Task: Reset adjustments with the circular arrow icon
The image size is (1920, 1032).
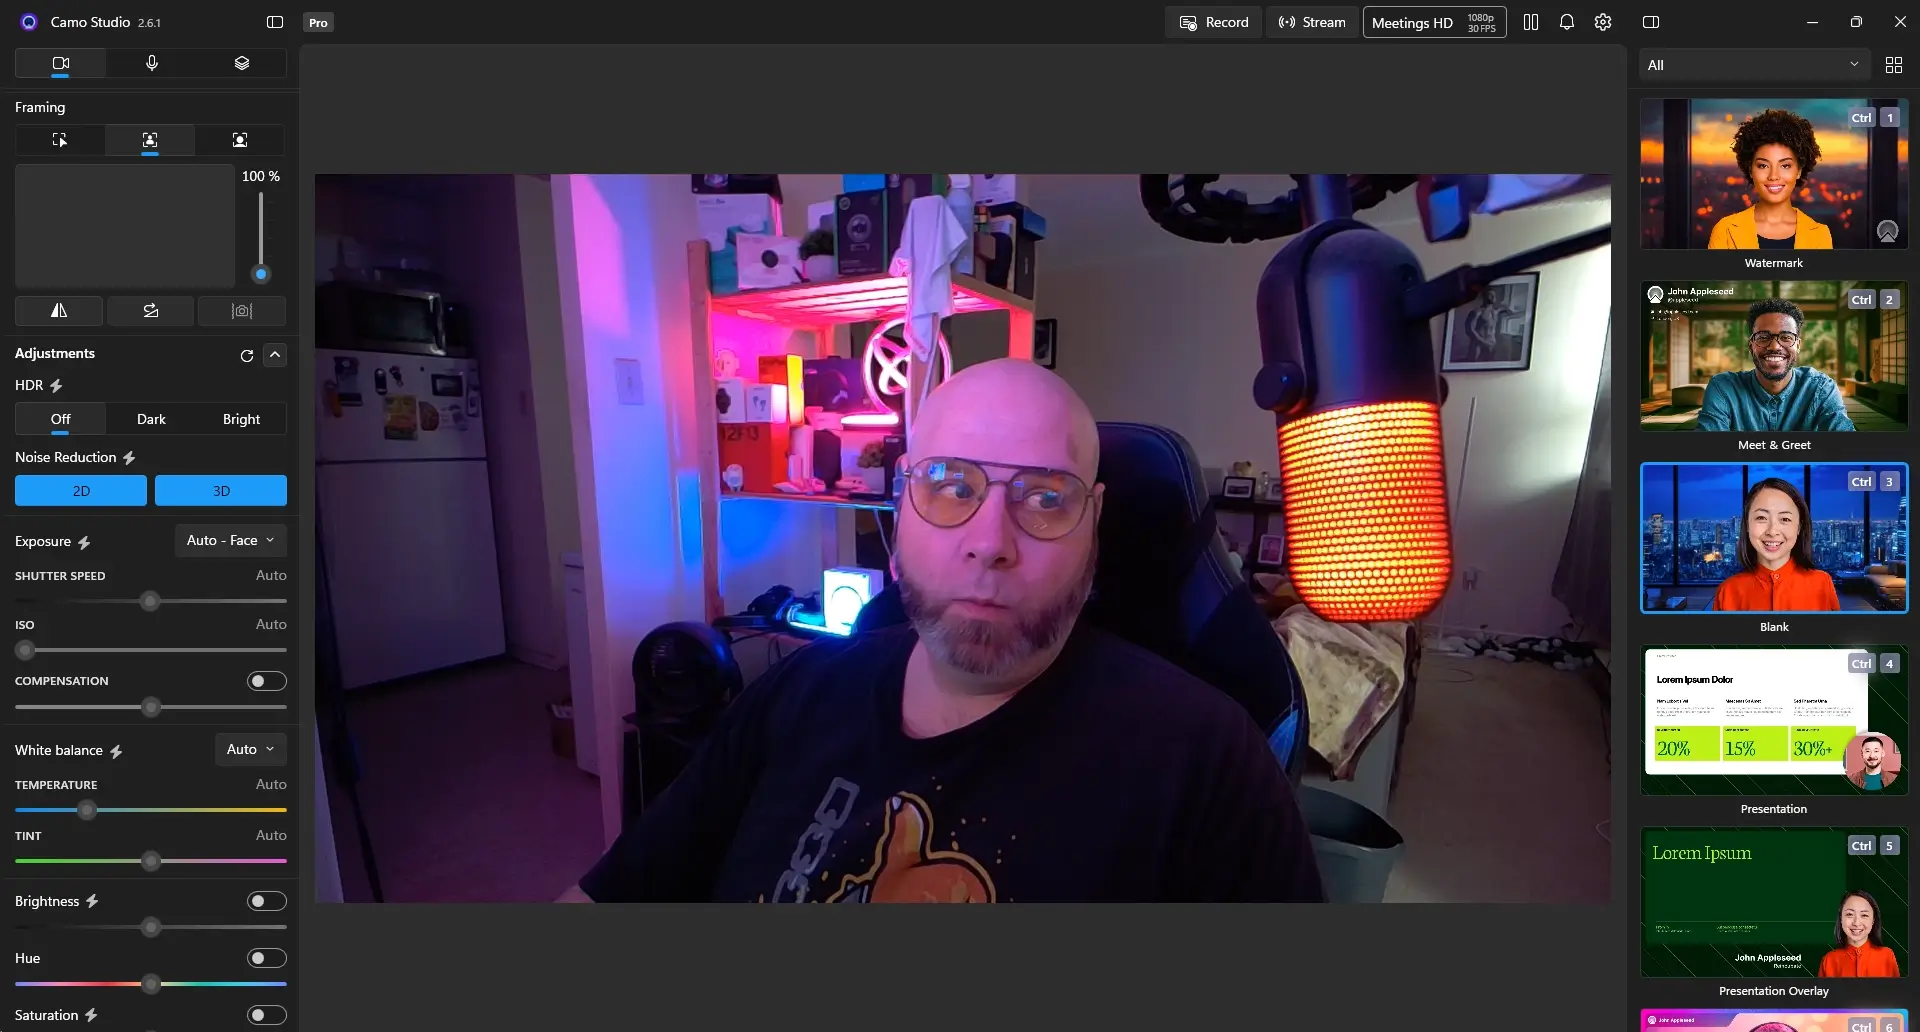Action: click(247, 355)
